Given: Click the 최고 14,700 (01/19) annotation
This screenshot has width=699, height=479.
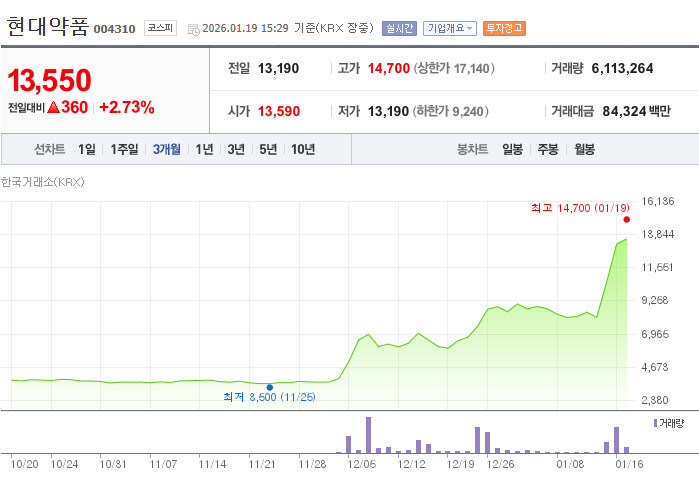Looking at the screenshot, I should [580, 208].
